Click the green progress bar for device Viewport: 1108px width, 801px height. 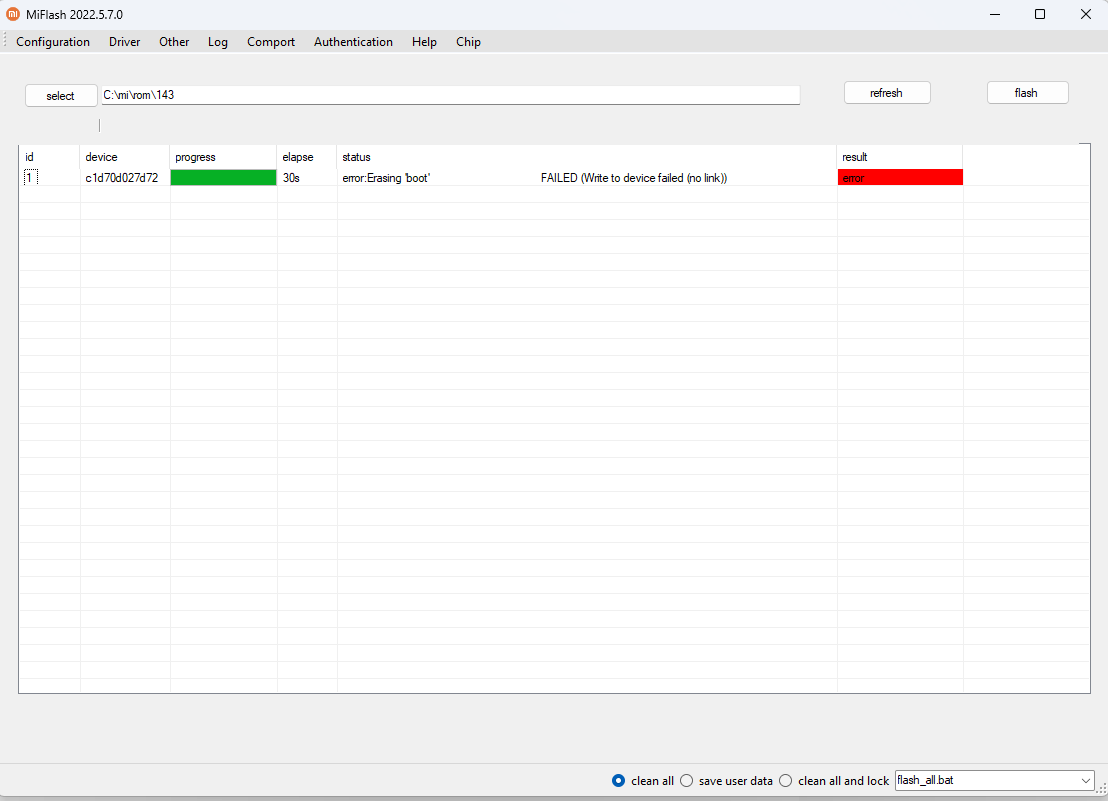point(223,178)
